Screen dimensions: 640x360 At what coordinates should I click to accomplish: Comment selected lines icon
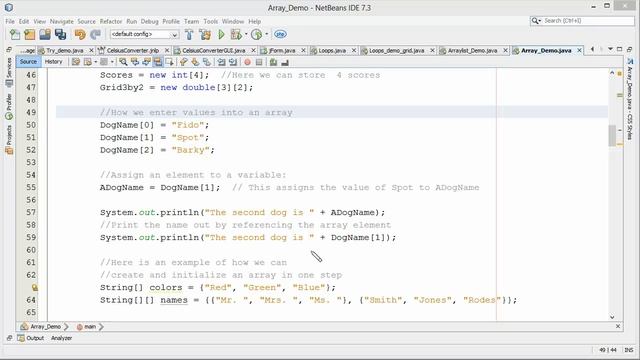273,62
